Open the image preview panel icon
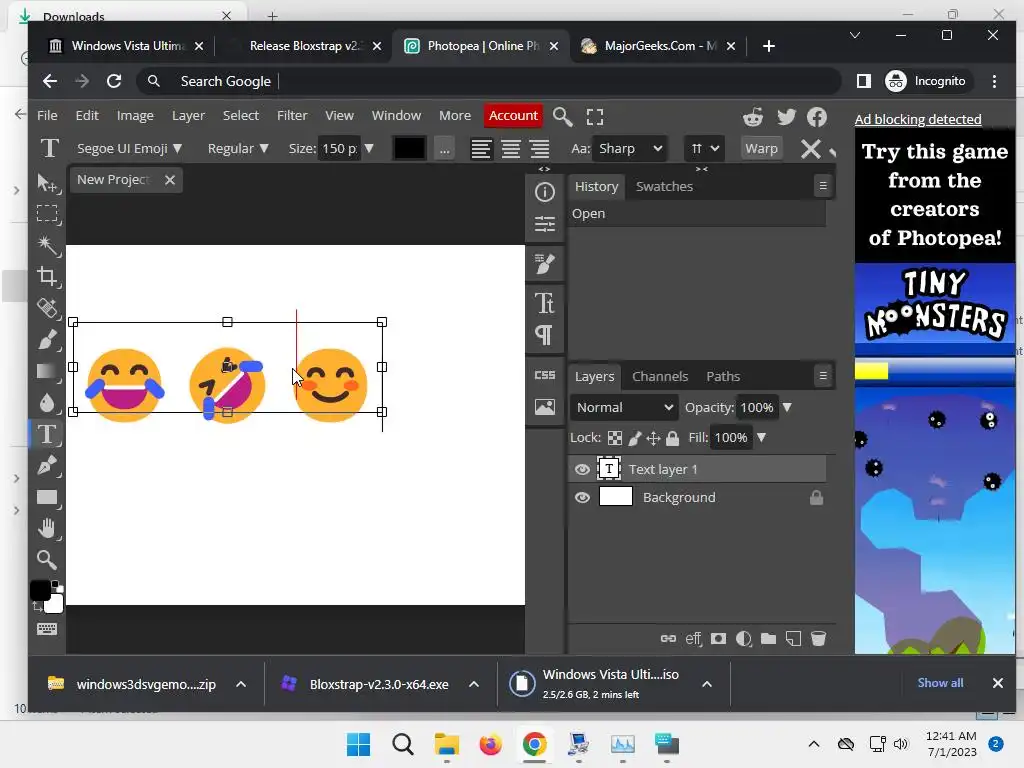The image size is (1024, 768). click(545, 407)
